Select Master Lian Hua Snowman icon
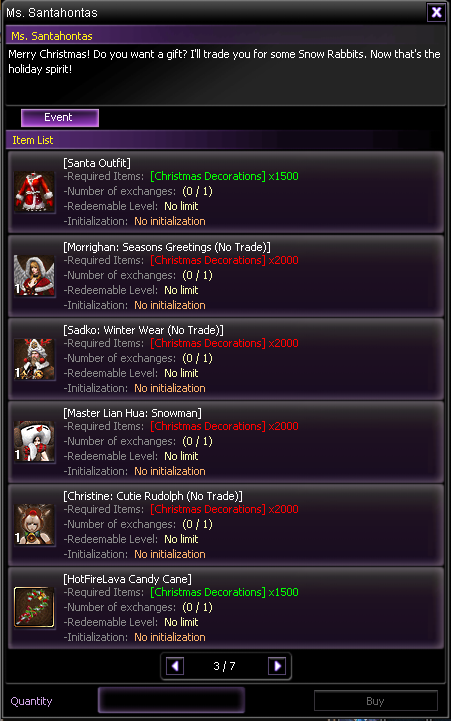Screen dimensions: 451x721 34,441
